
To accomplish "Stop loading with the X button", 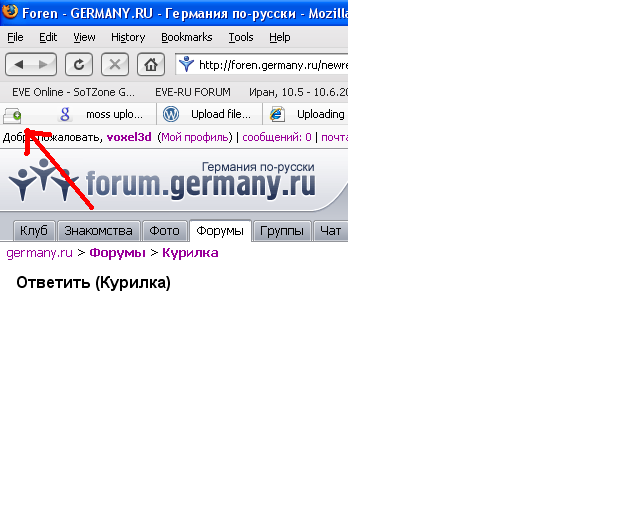I will coord(115,65).
